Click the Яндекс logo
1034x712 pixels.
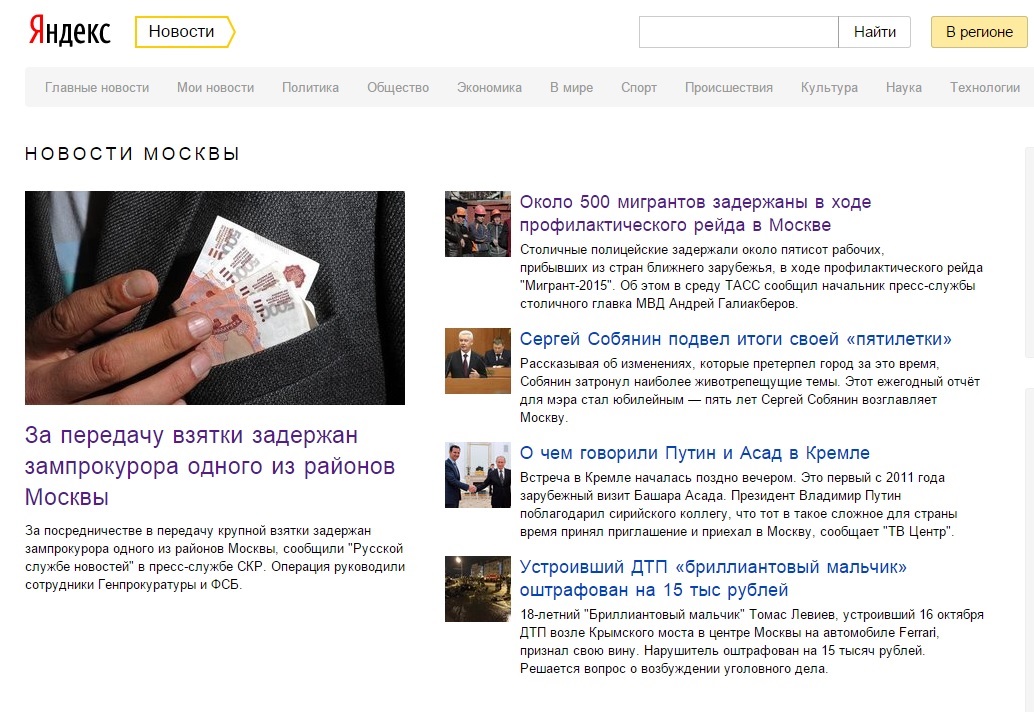(x=69, y=32)
